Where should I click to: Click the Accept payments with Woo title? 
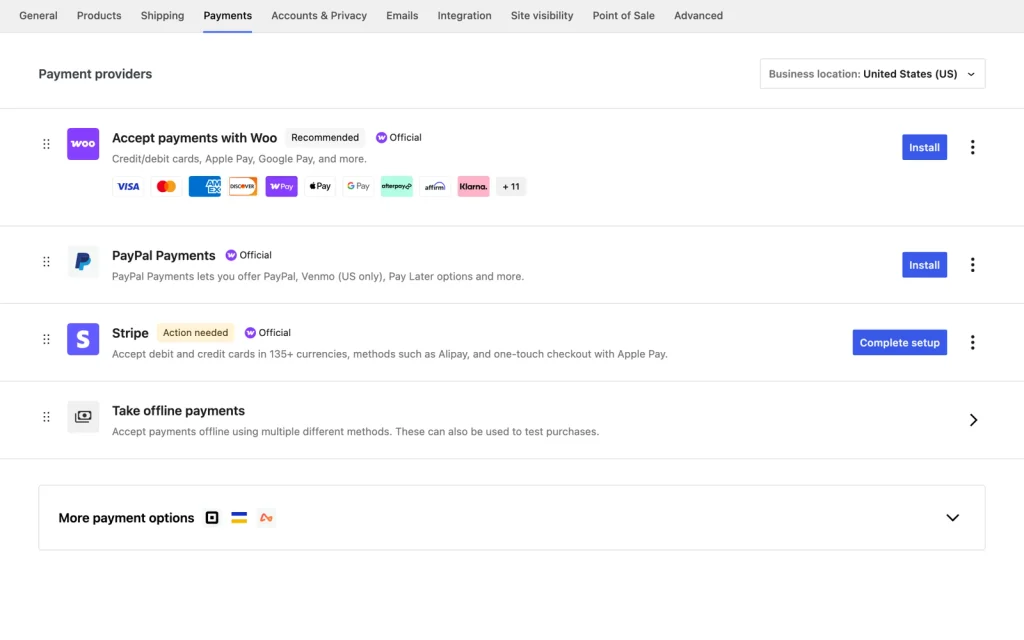(195, 138)
